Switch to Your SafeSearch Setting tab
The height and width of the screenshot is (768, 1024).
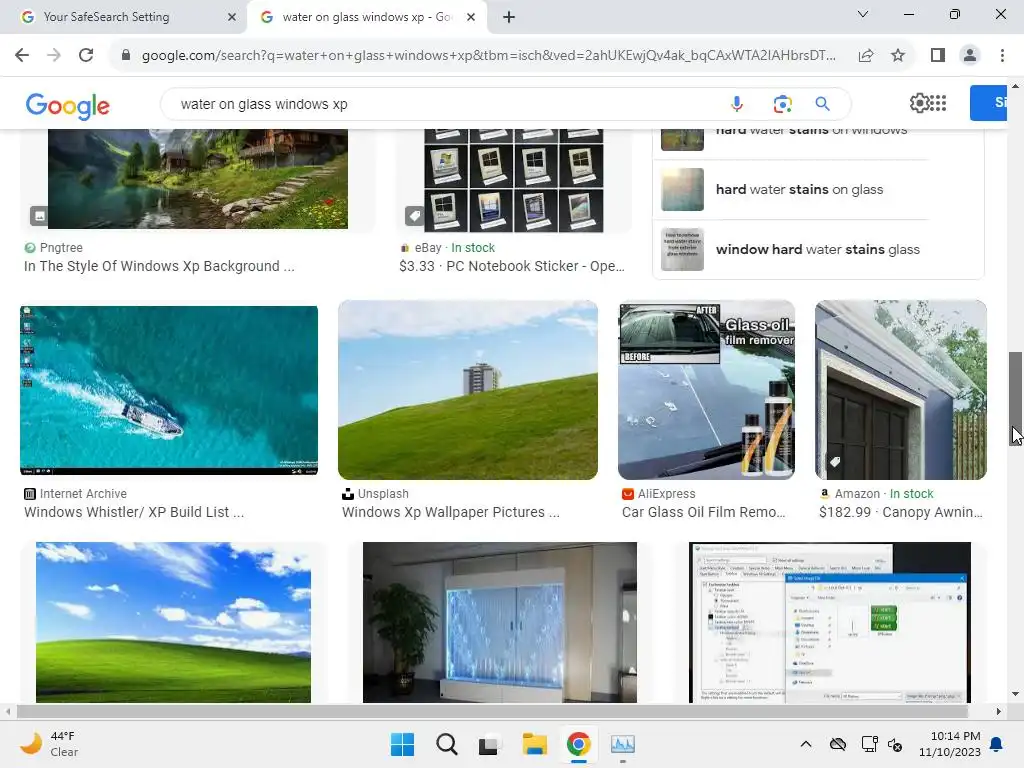coord(123,17)
